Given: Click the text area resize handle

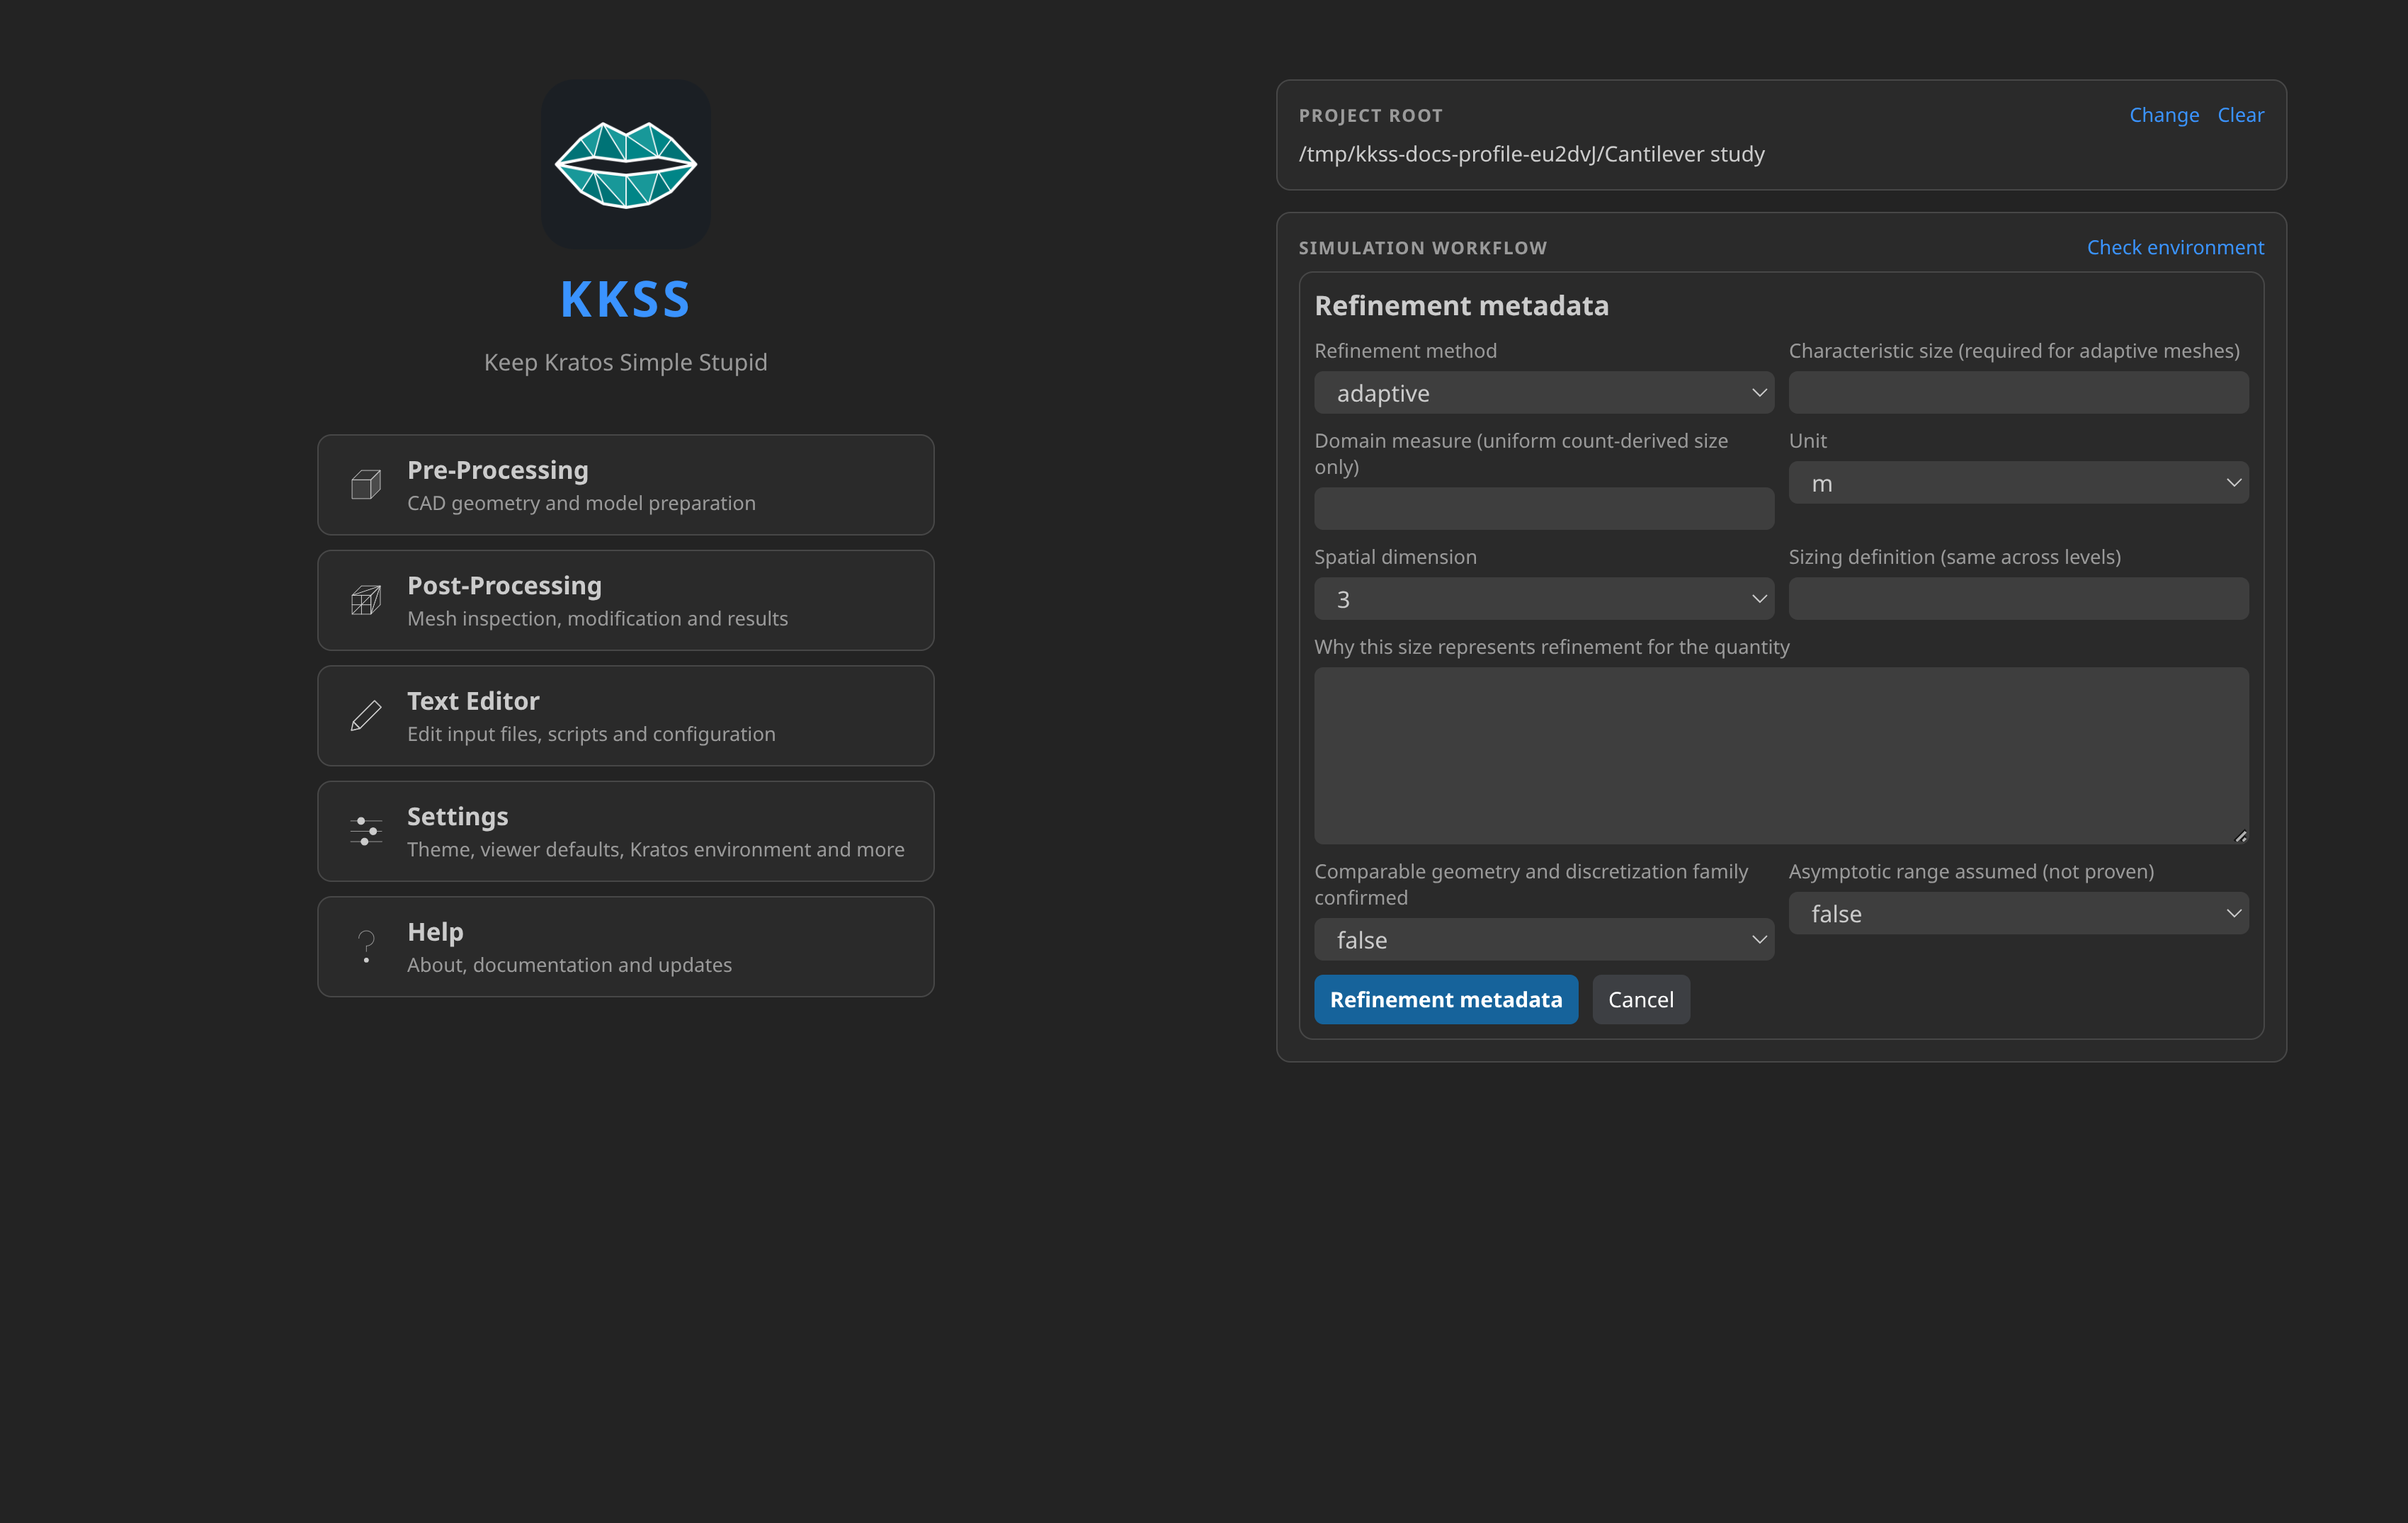Looking at the screenshot, I should (x=2241, y=837).
